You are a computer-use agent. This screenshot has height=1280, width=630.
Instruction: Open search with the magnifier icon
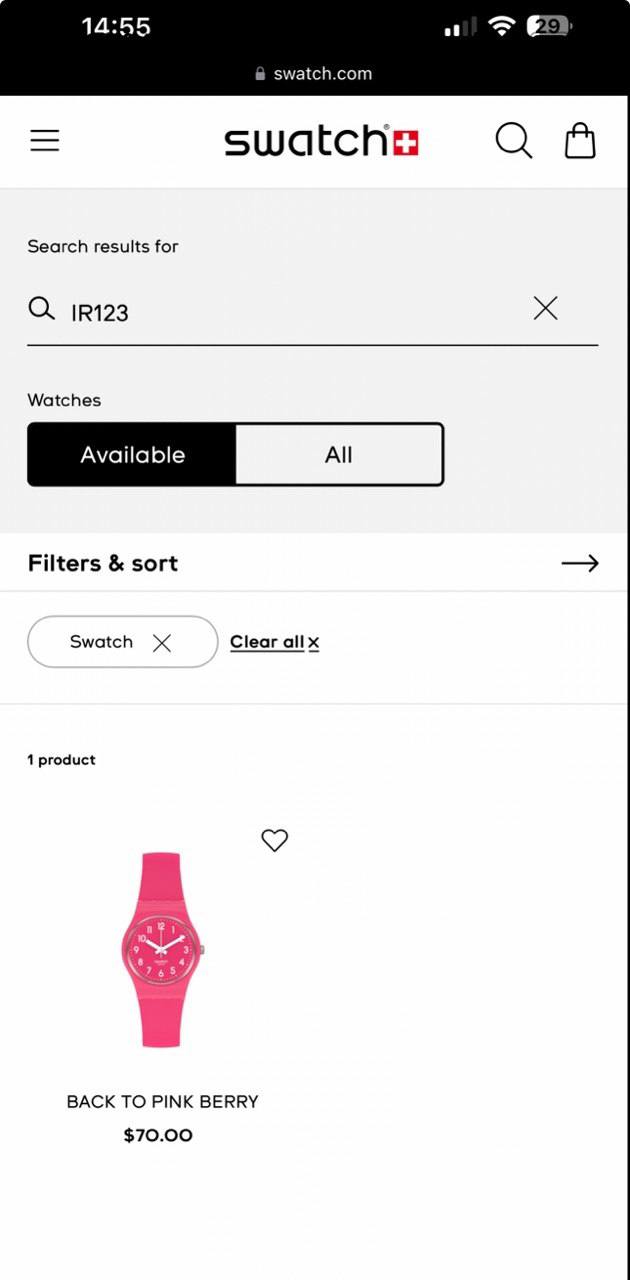pyautogui.click(x=513, y=141)
